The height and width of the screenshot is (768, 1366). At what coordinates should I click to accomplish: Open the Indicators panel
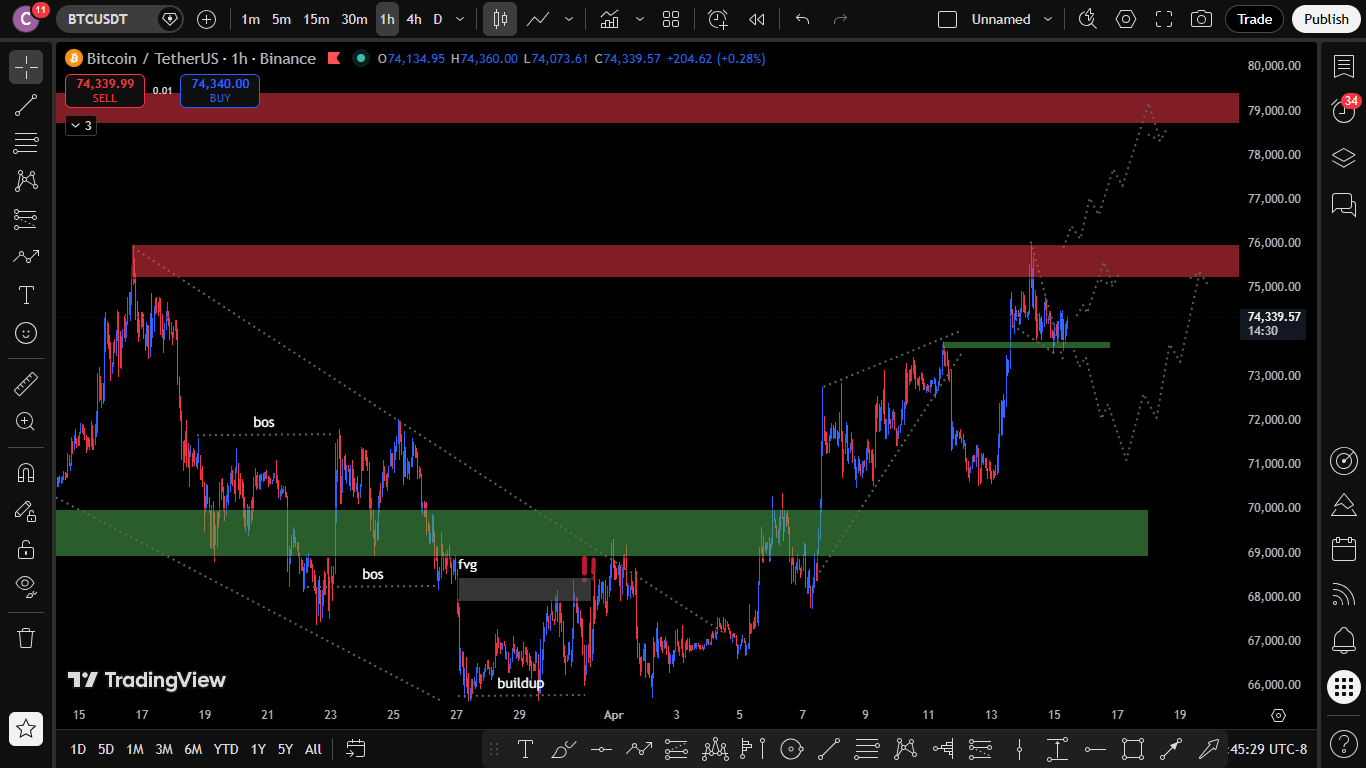coord(608,19)
